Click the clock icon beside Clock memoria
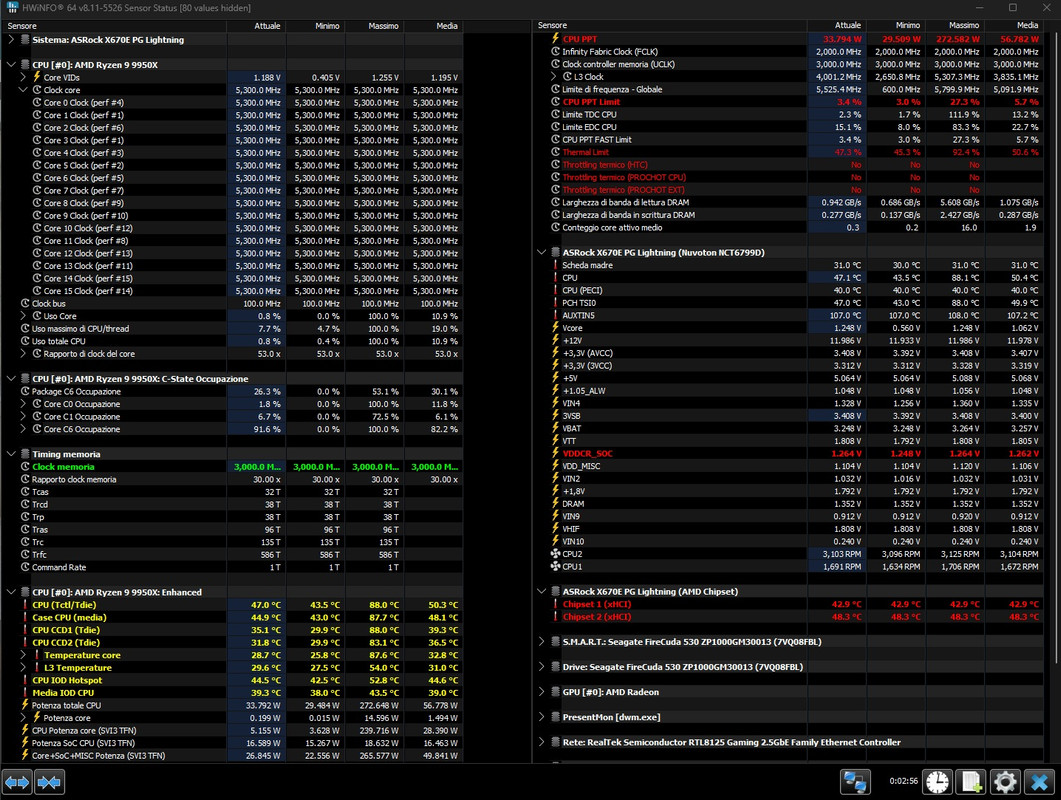Screen dimensions: 1061x800 tap(25, 466)
